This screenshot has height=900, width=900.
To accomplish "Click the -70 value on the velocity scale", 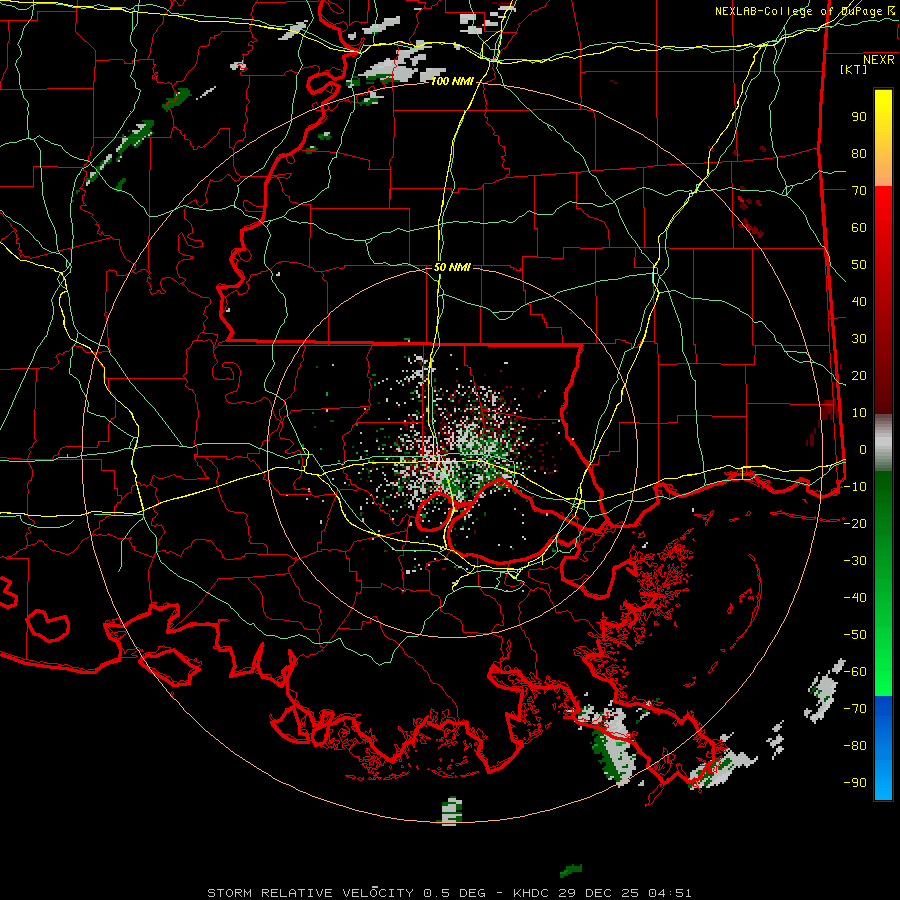I will pyautogui.click(x=855, y=709).
